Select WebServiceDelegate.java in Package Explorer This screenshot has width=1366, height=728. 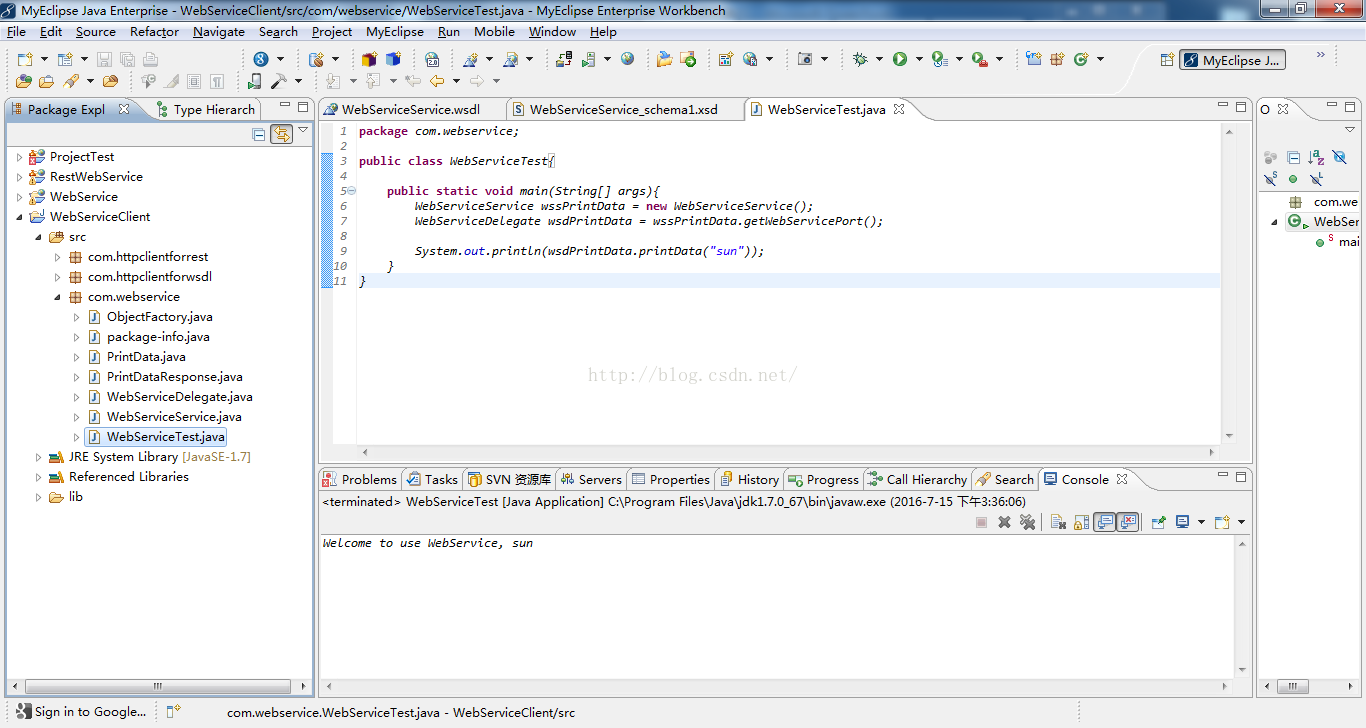coord(179,397)
